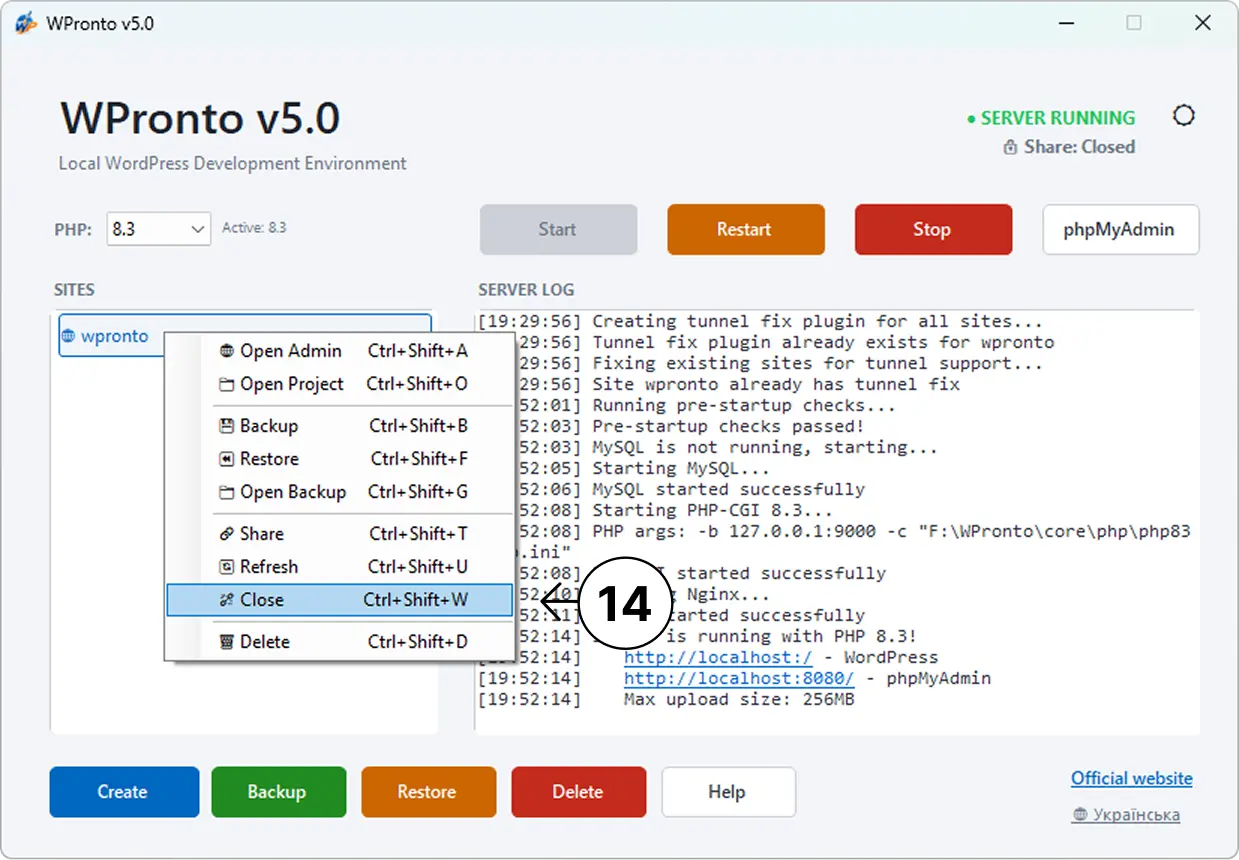Click the Refresh icon in context menu
The width and height of the screenshot is (1239, 860).
click(x=226, y=567)
